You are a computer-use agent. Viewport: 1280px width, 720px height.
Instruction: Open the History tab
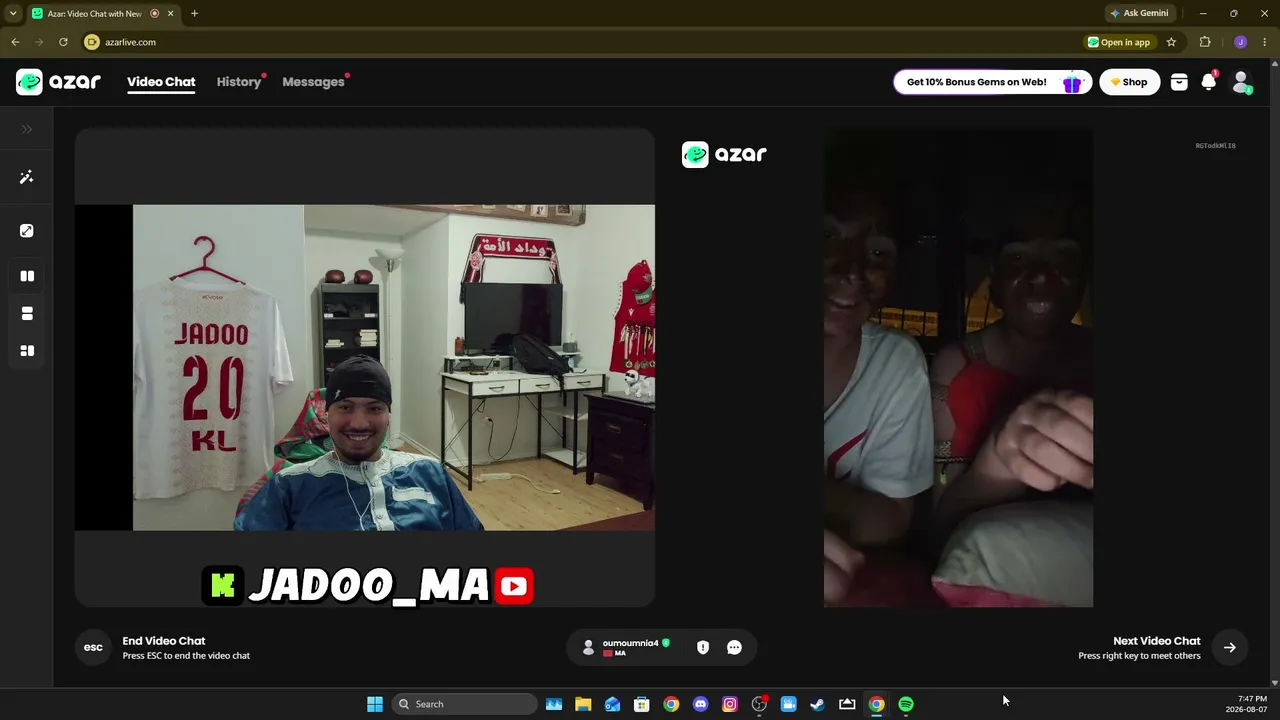tap(239, 82)
